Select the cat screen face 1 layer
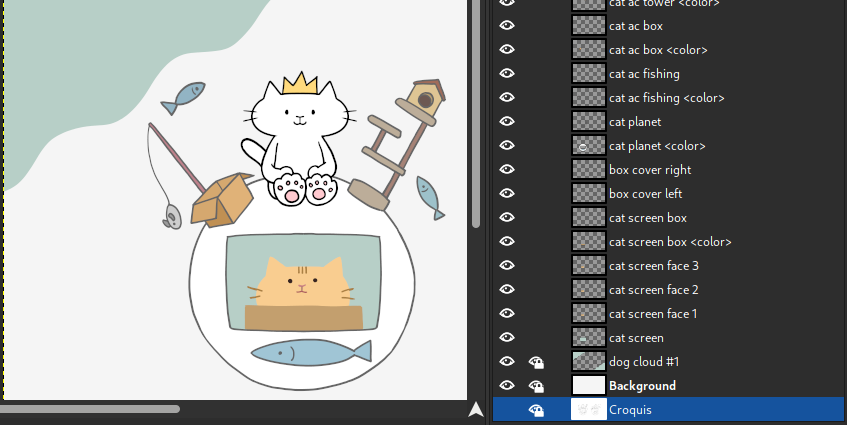 click(x=653, y=314)
